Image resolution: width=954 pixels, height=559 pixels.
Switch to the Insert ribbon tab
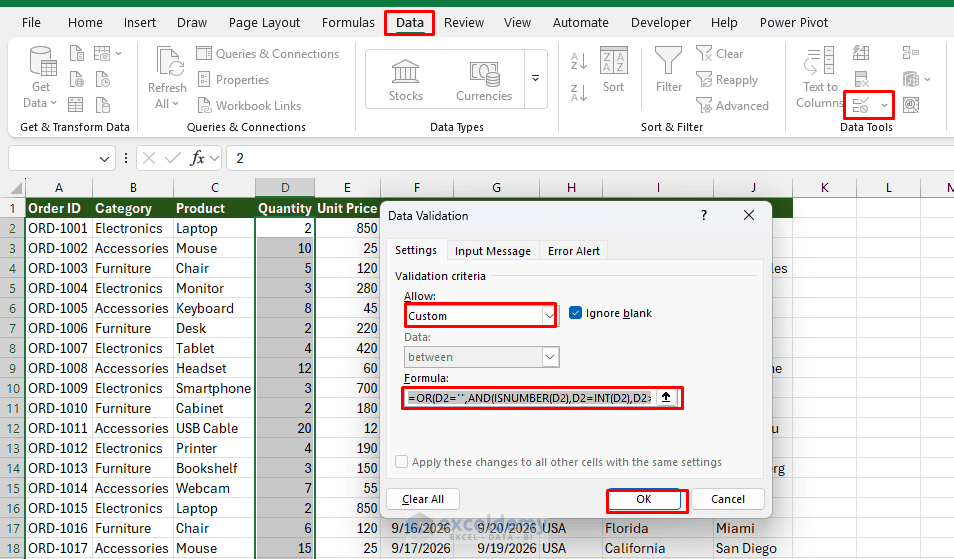(x=139, y=23)
